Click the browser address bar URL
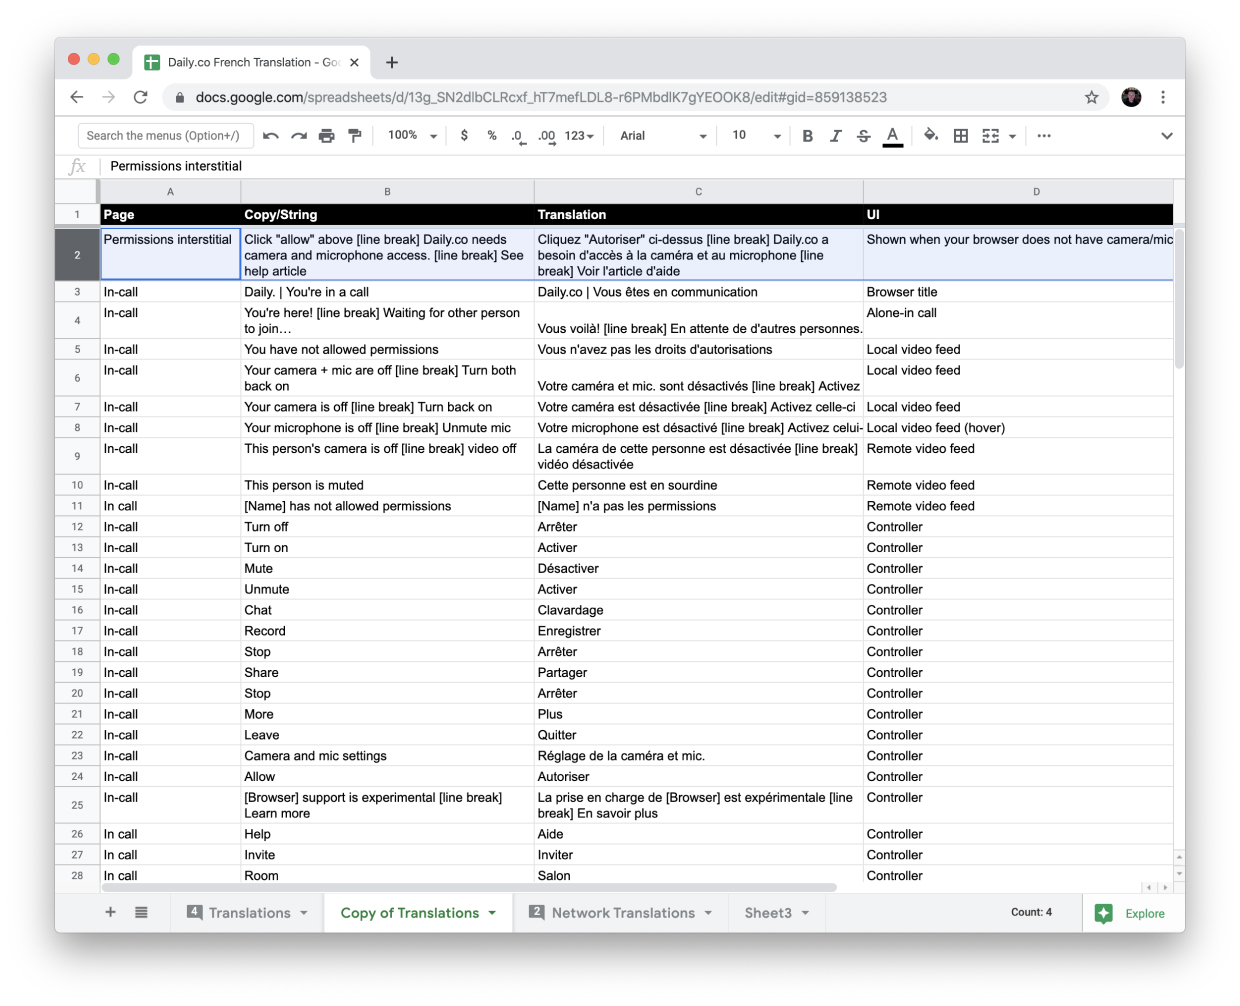 tap(541, 97)
